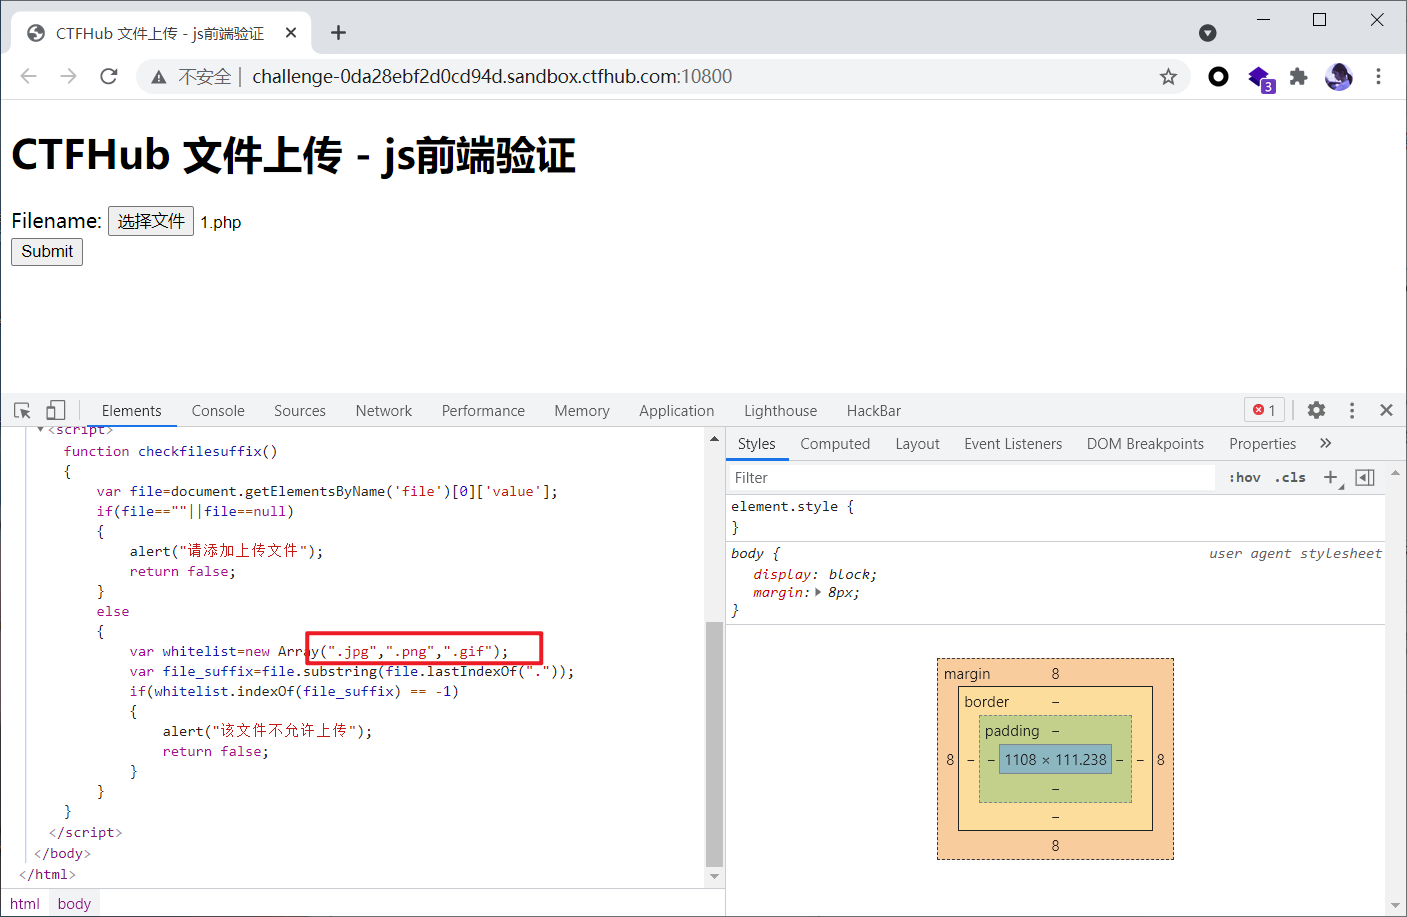Reload the page with refresh icon
Screen dimensions: 1407x917
(109, 76)
